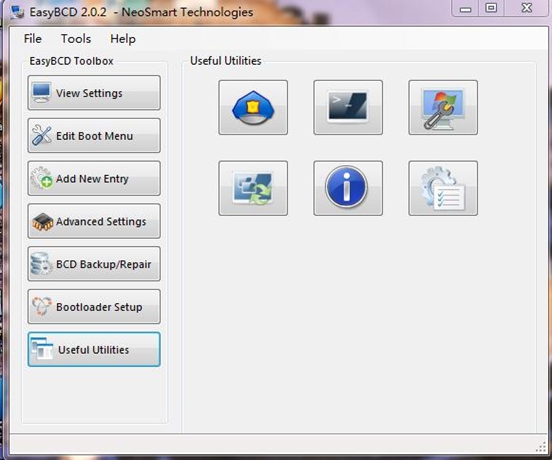Open the Tools menu
The image size is (552, 460).
(x=76, y=38)
